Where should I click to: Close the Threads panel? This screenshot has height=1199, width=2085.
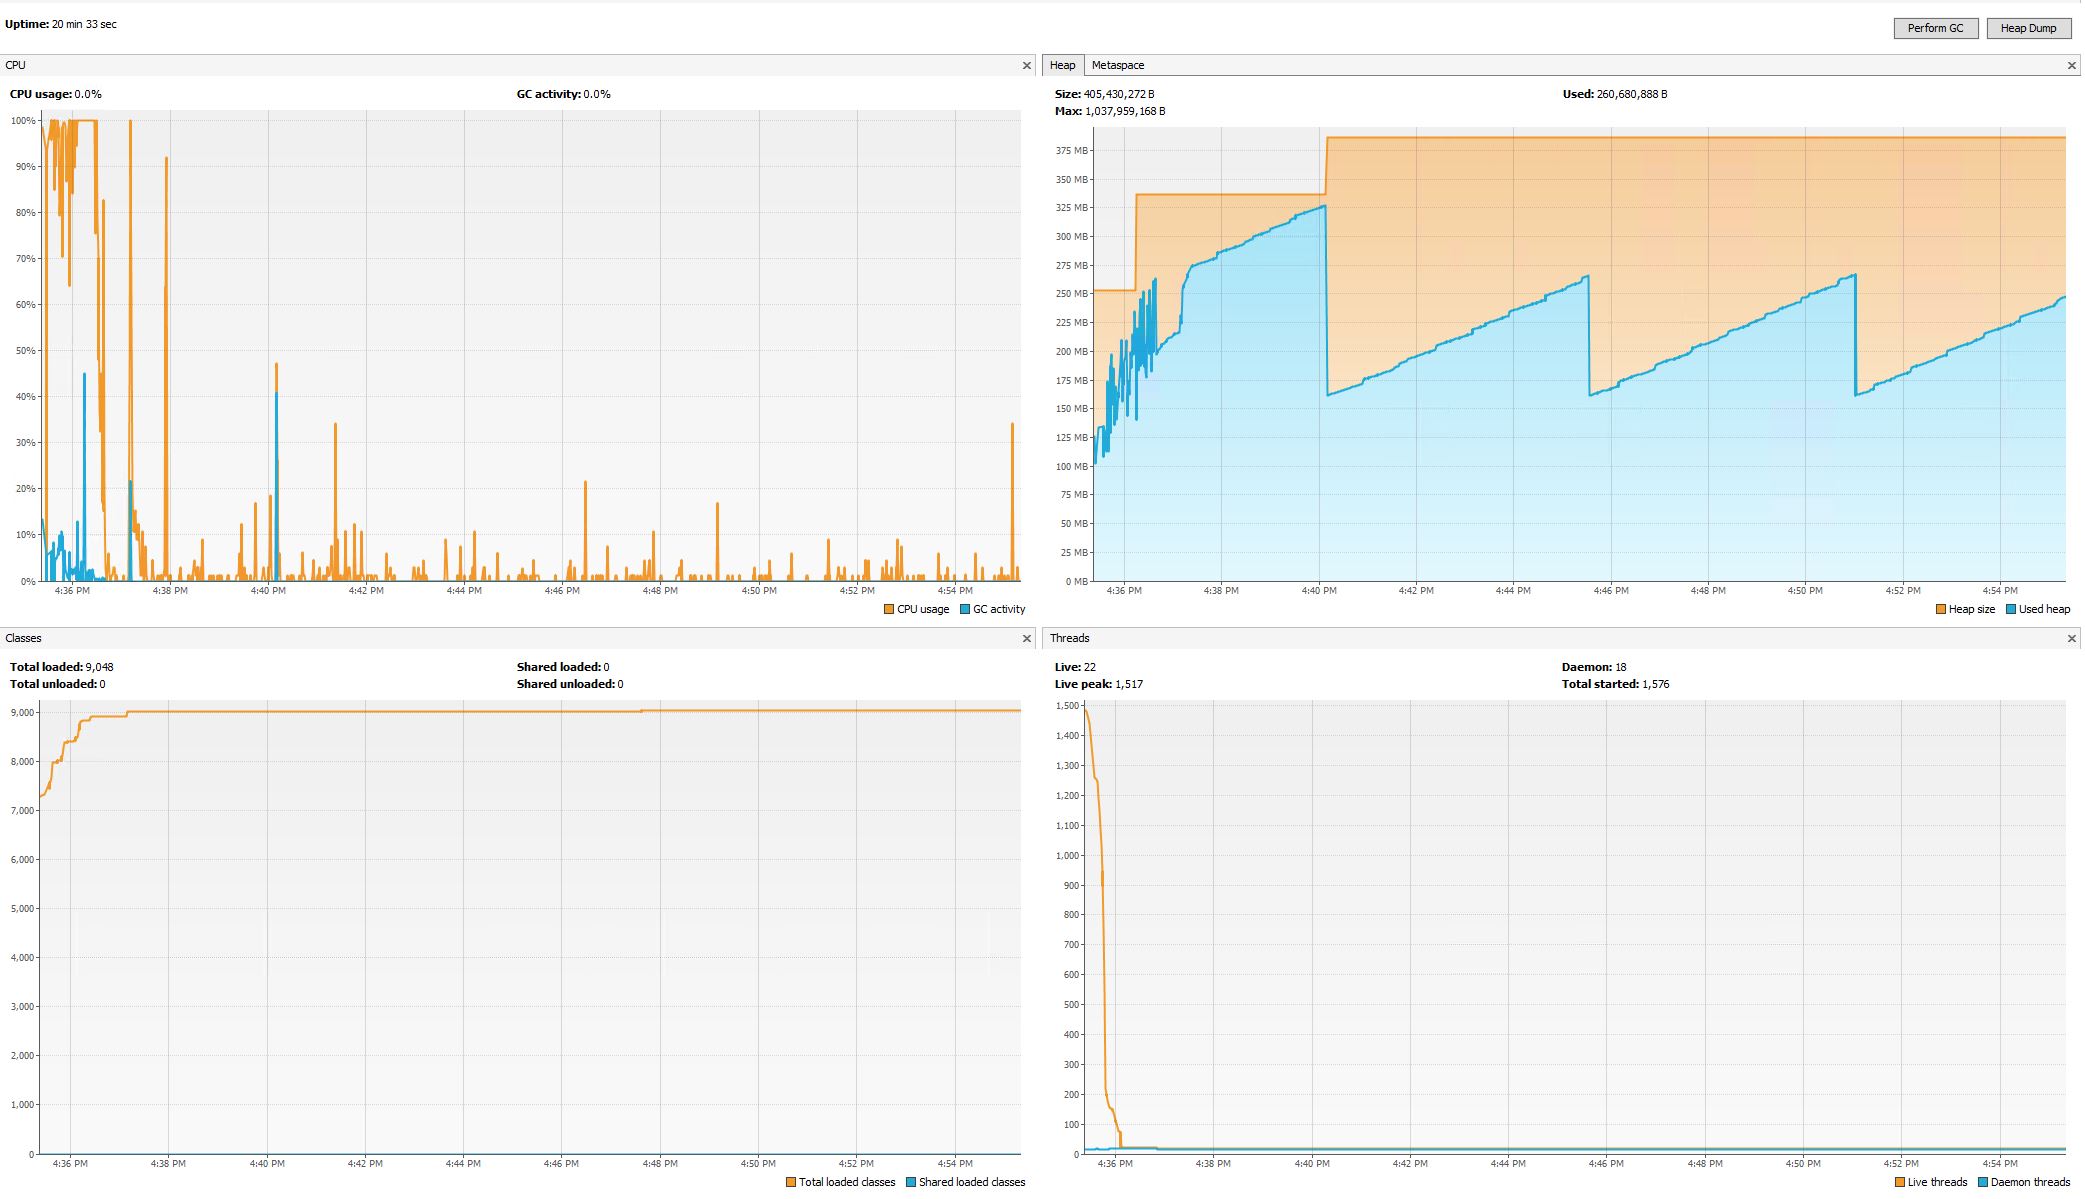click(2071, 638)
